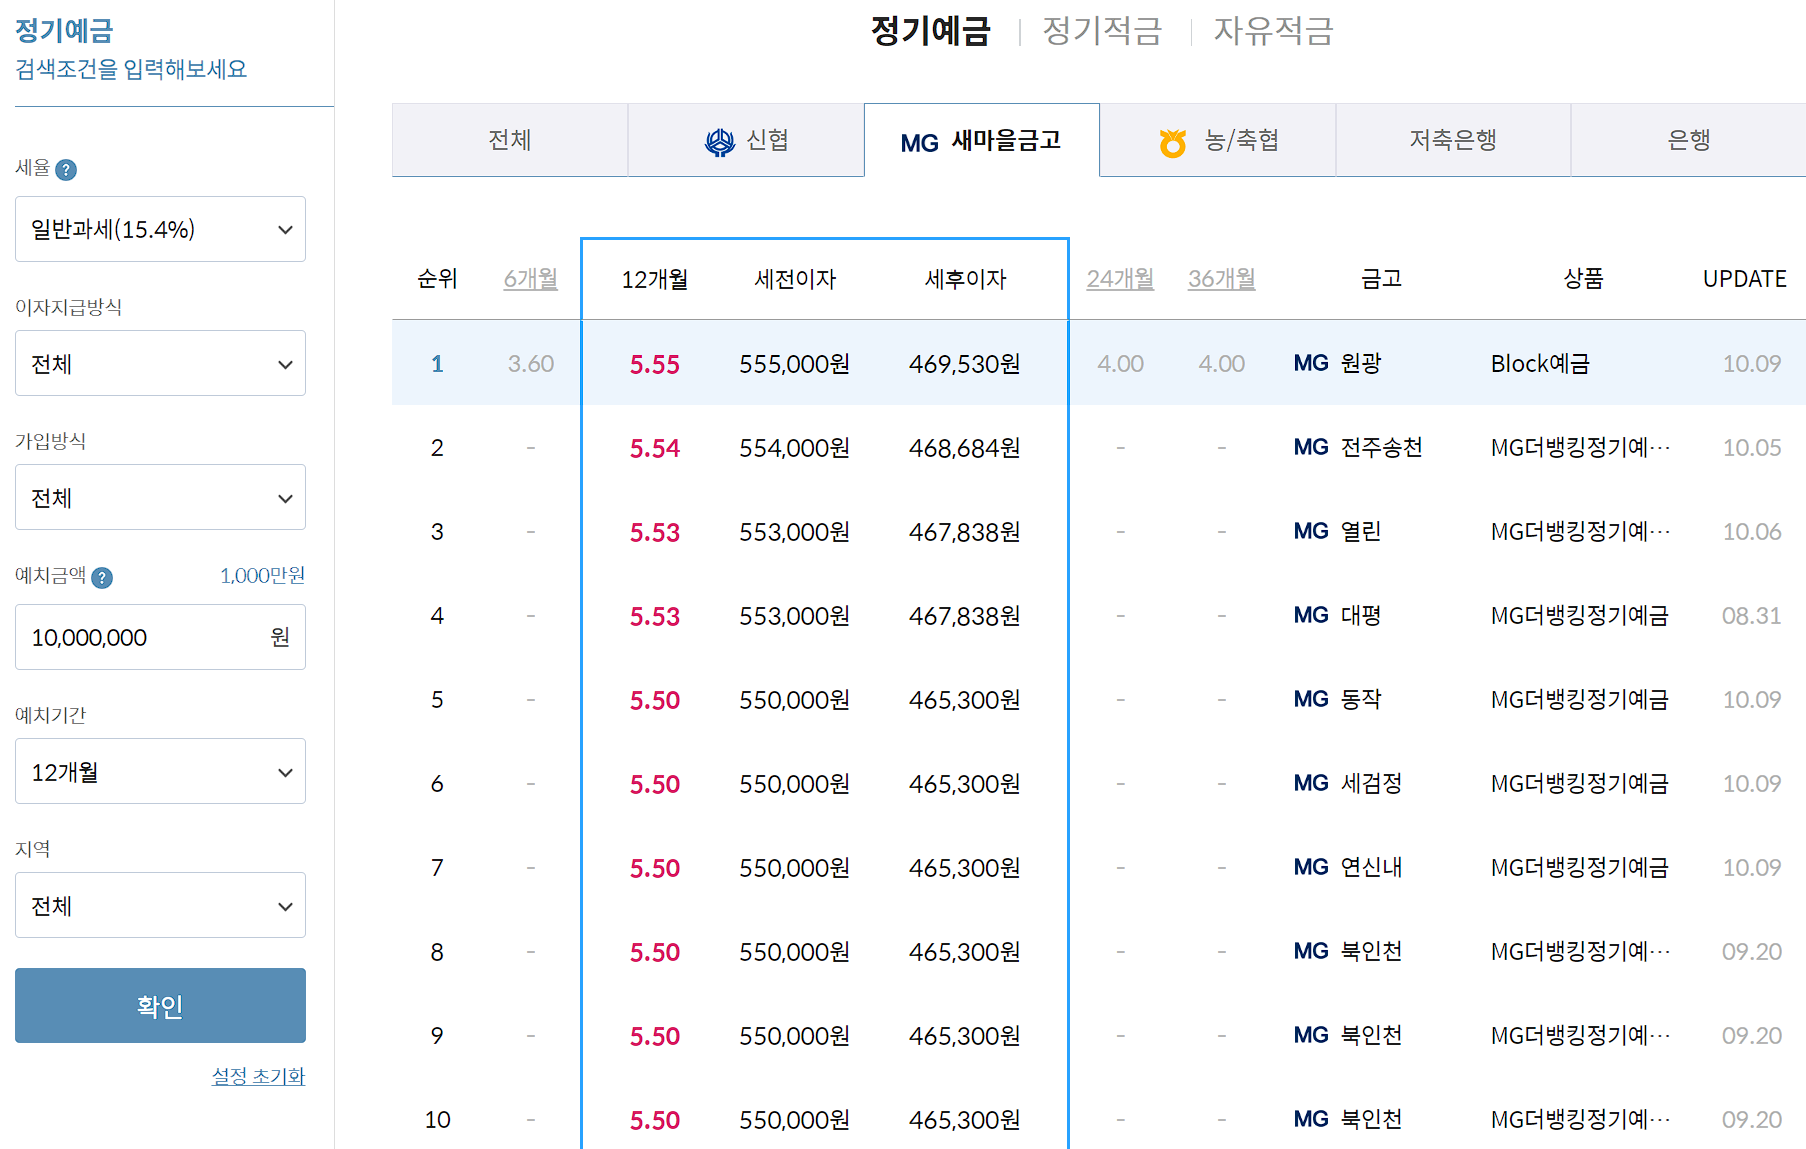Sort by the 24개월 column link
Image resolution: width=1806 pixels, height=1149 pixels.
tap(1120, 279)
